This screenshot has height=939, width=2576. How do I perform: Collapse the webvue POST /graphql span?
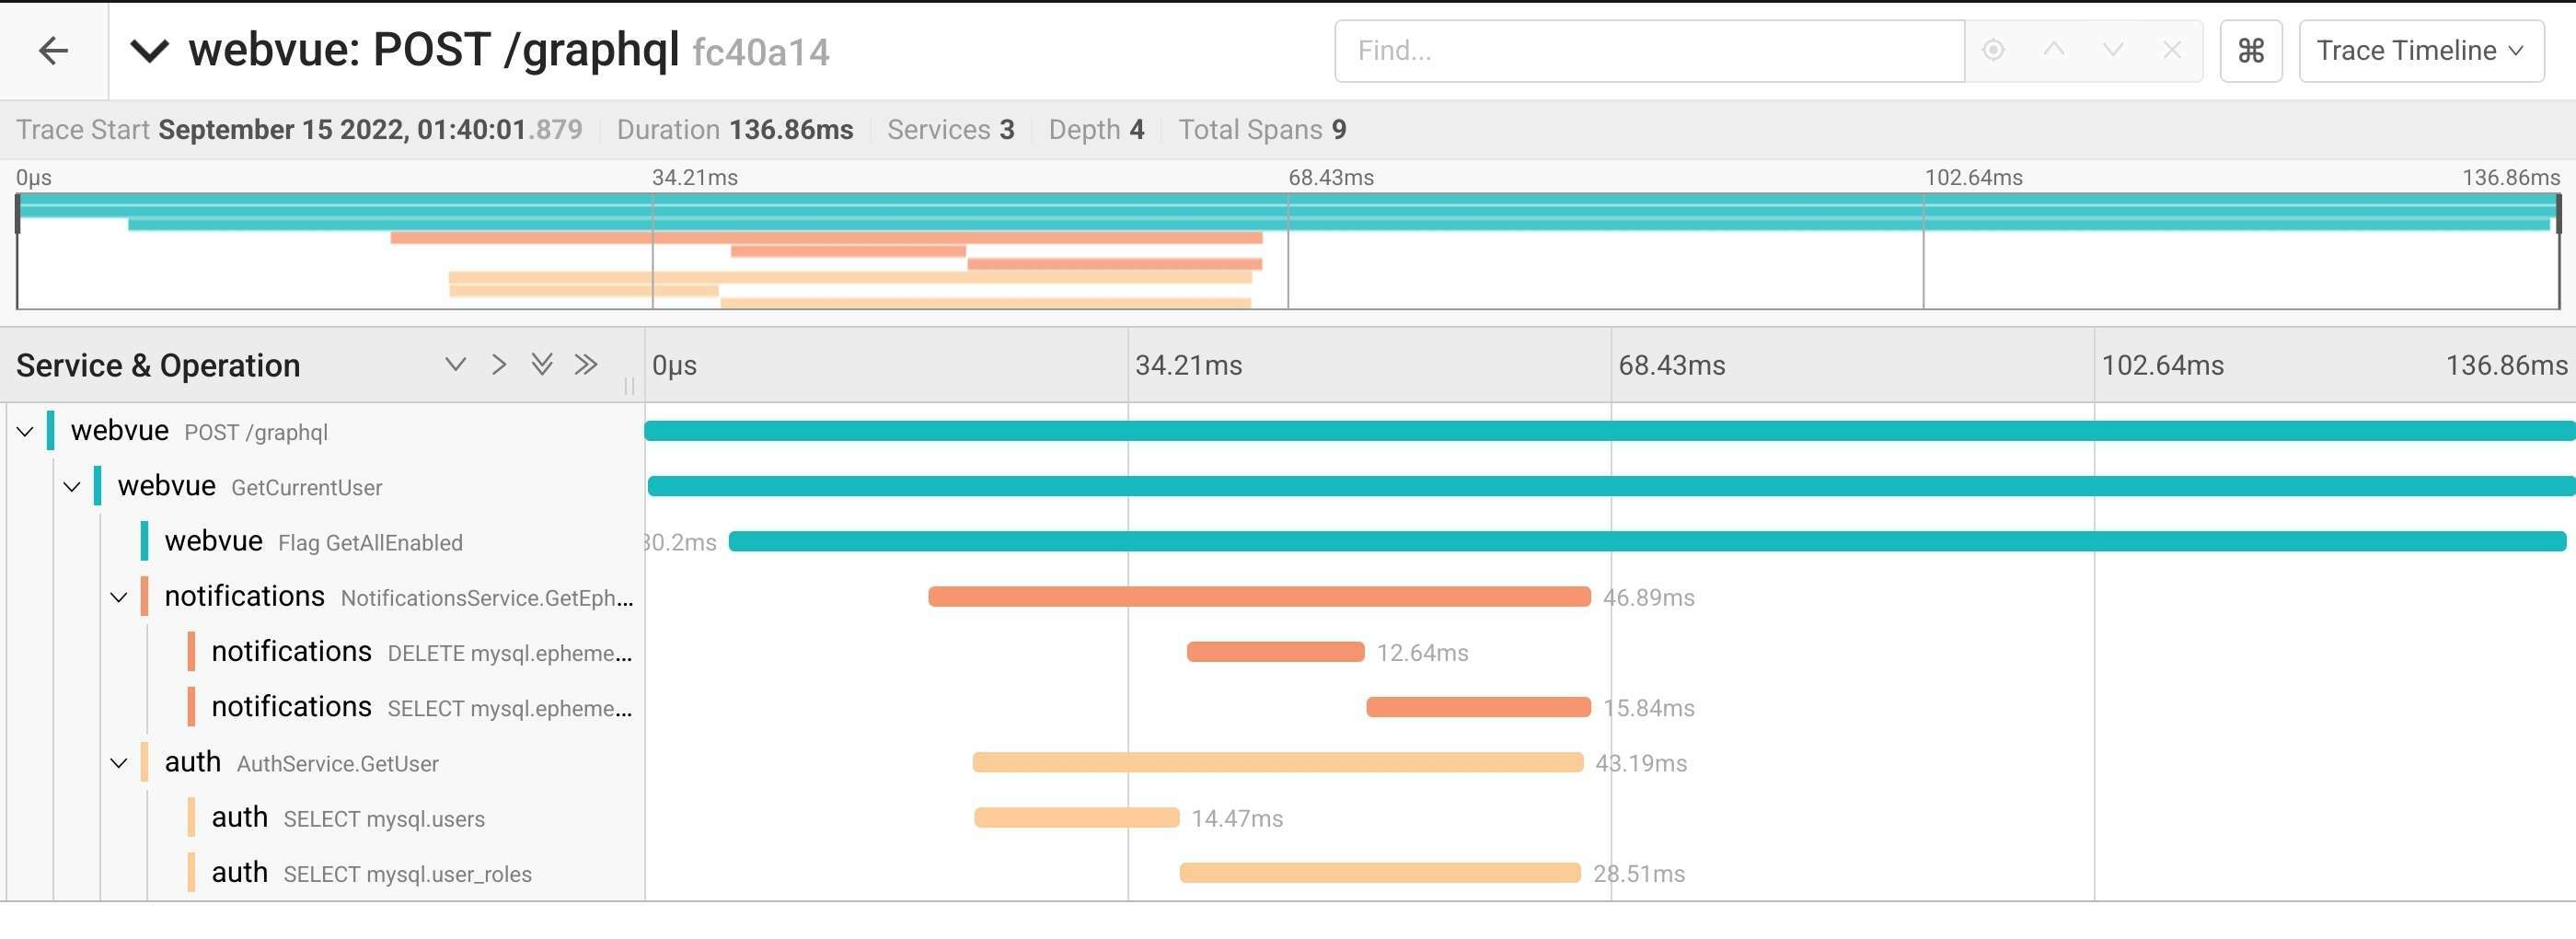pos(25,432)
